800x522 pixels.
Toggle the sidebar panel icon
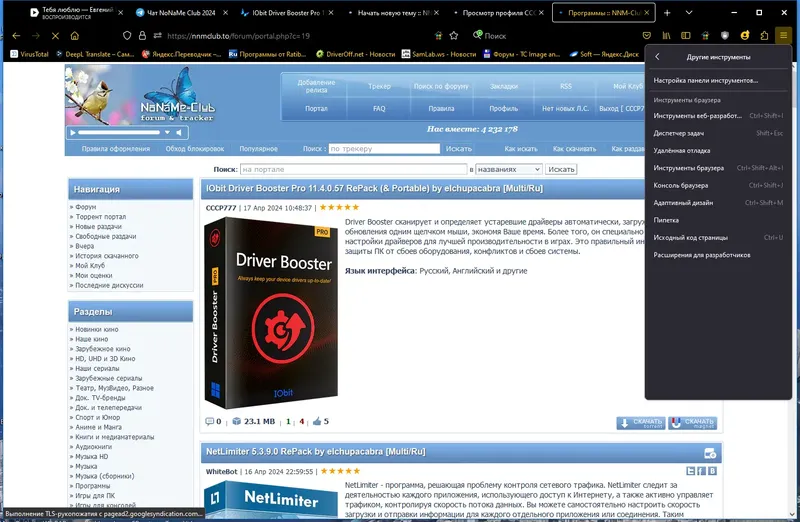pos(686,36)
